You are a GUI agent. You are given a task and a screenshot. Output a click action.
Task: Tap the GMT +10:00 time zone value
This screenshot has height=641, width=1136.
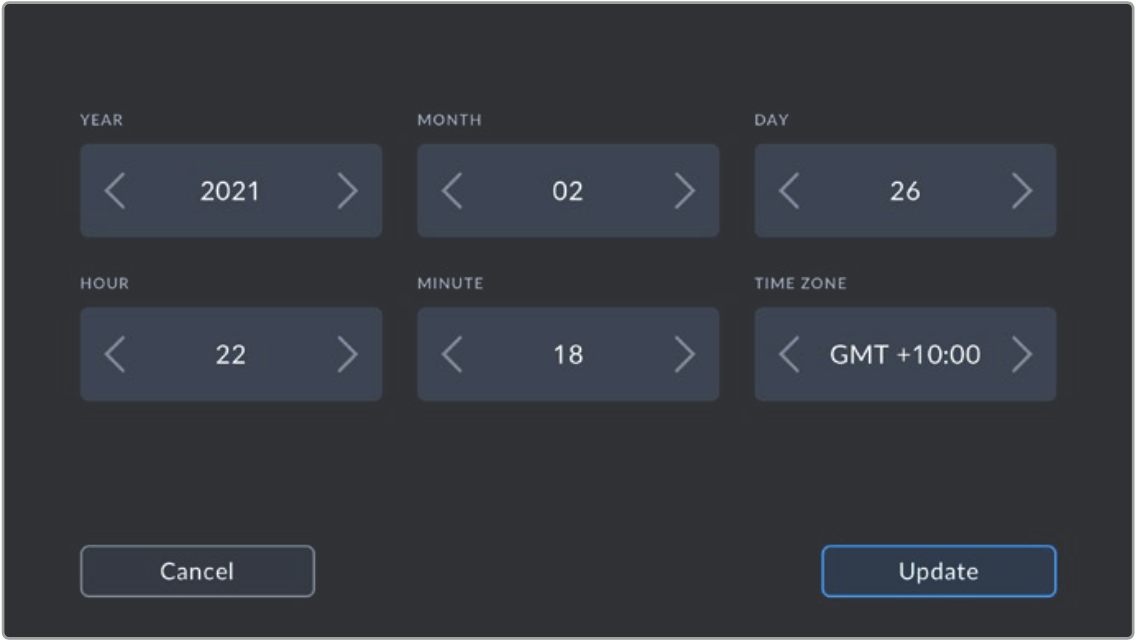click(x=905, y=354)
